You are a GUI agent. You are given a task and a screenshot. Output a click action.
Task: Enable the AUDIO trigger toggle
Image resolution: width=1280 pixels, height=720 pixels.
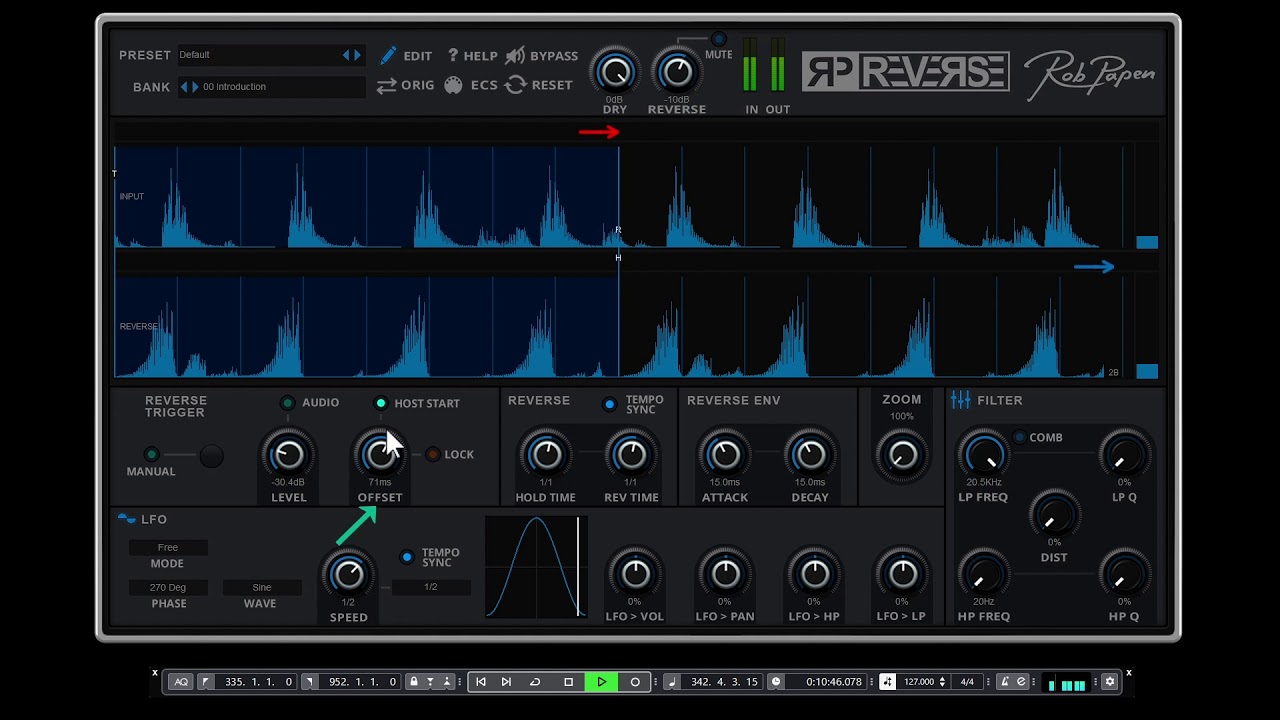tap(287, 403)
